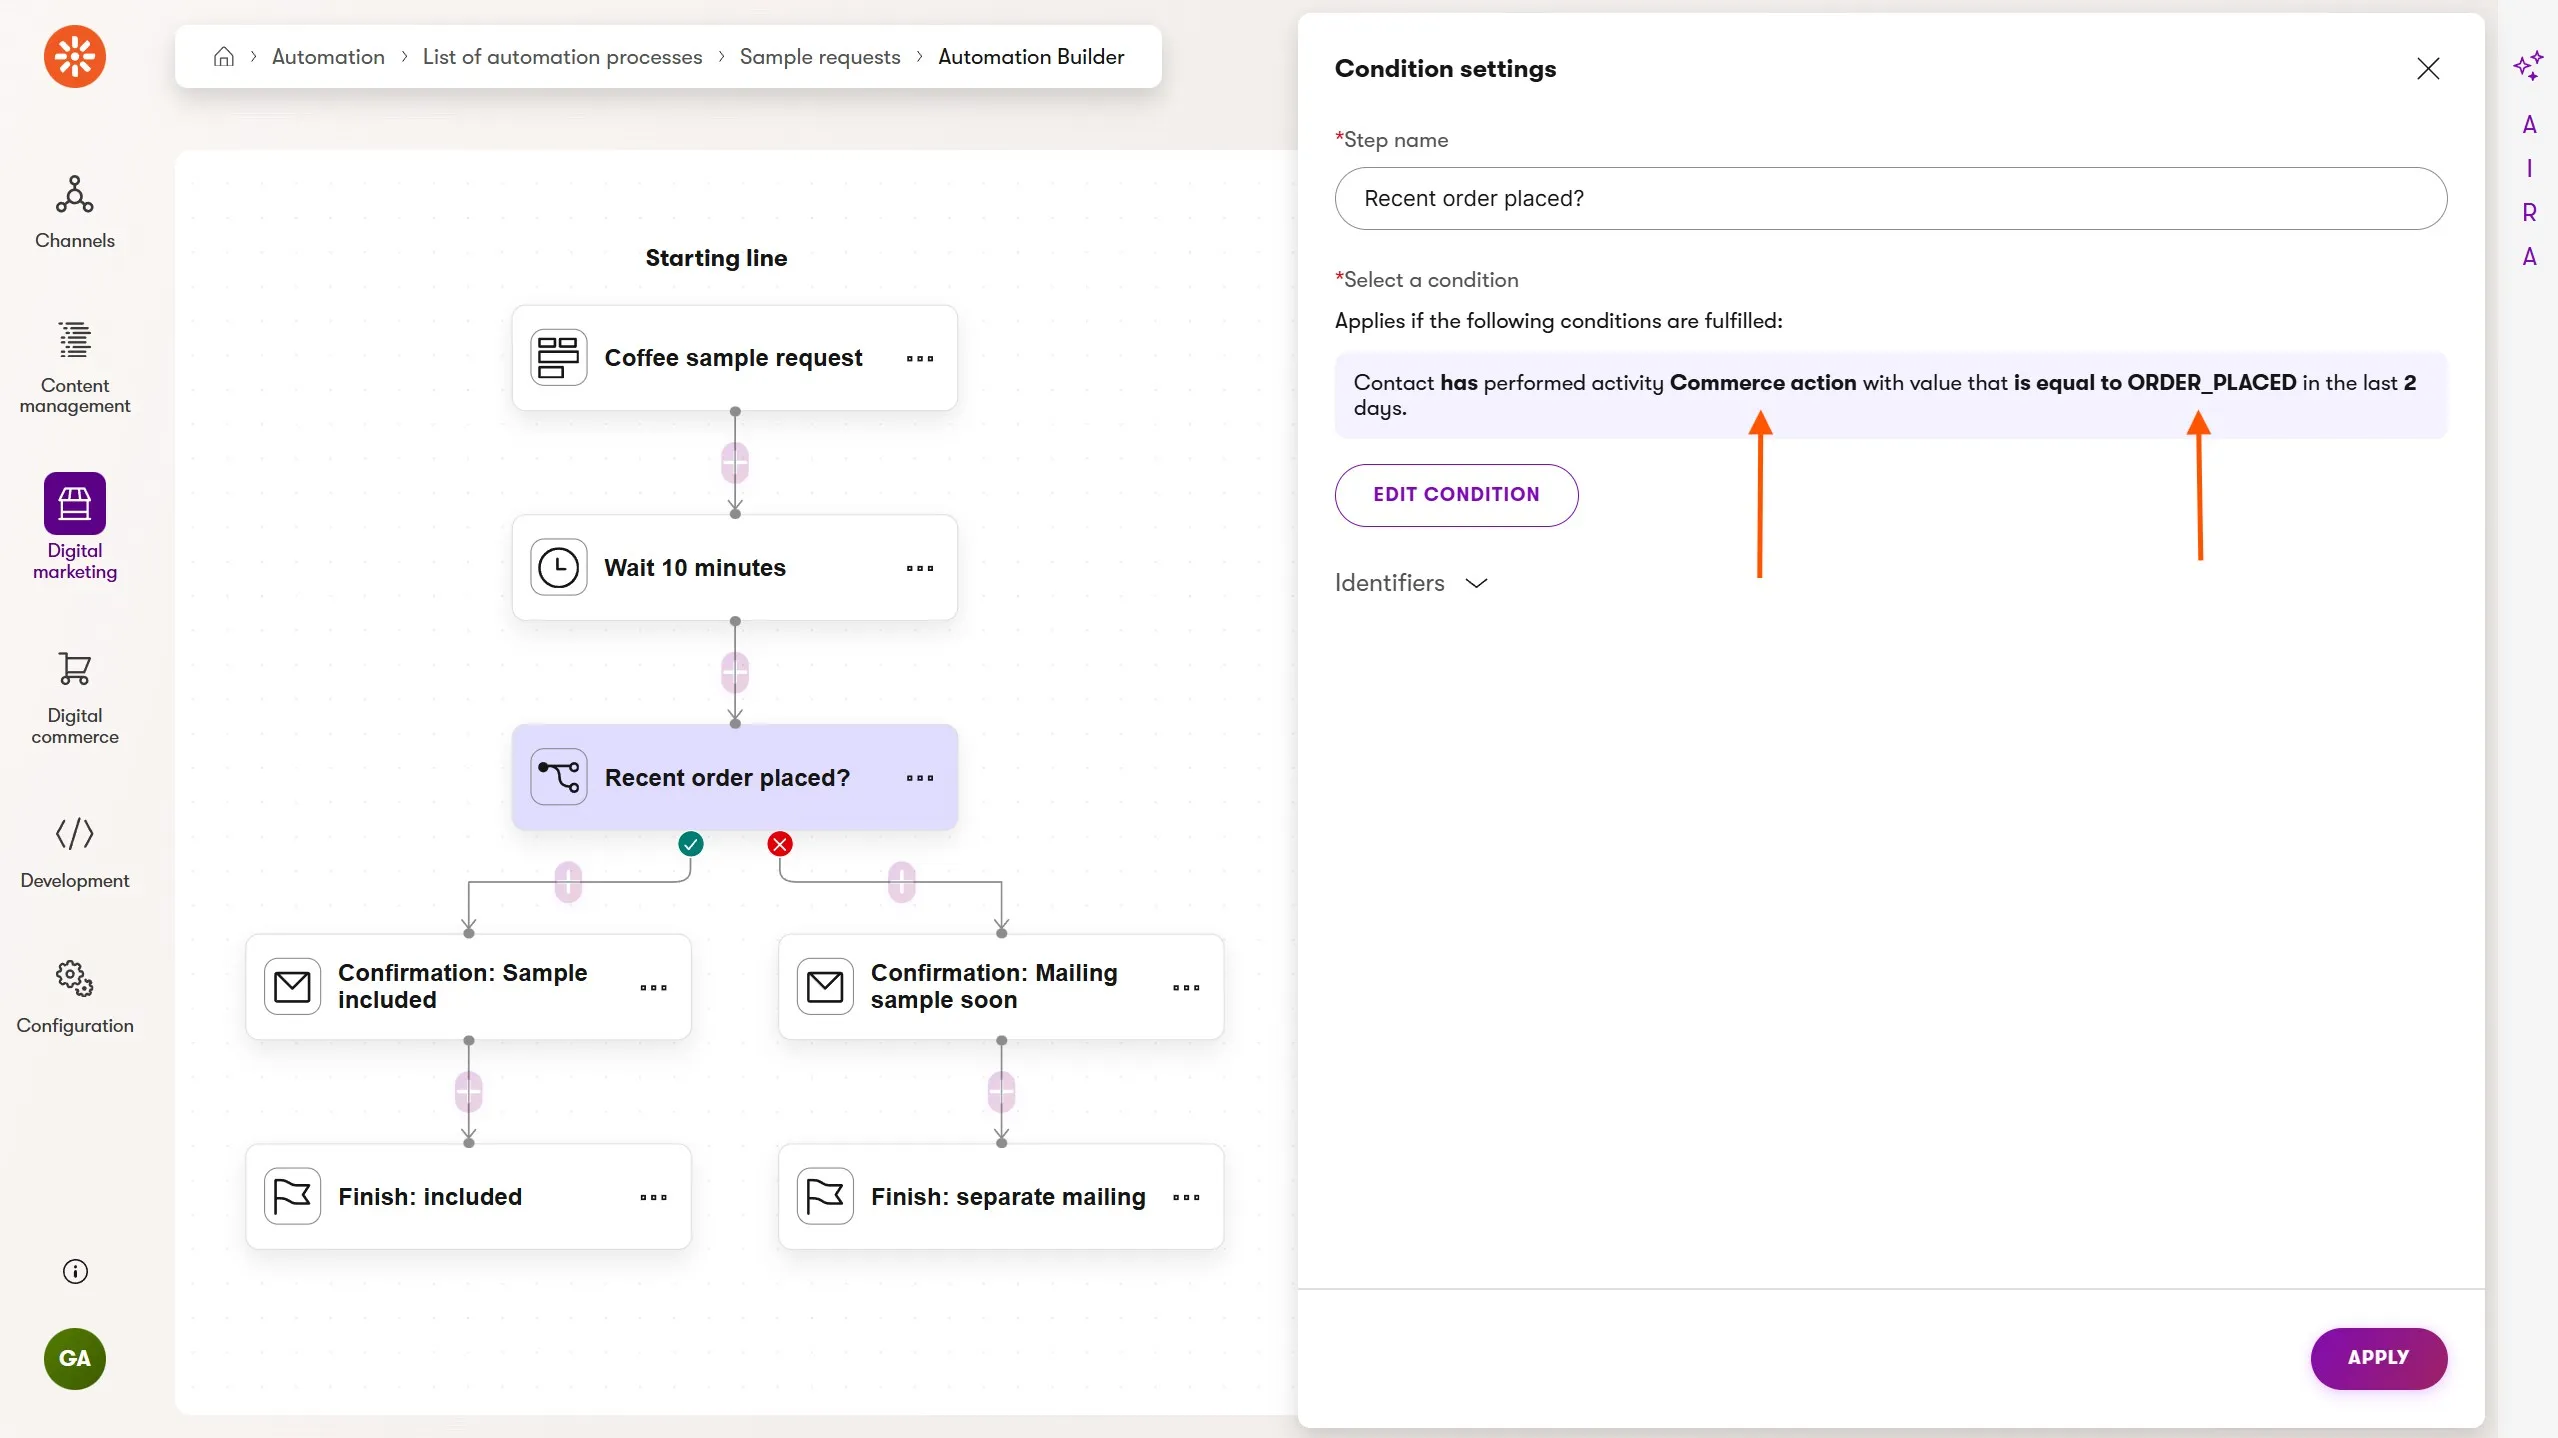Click the red X false-branch marker

780,844
